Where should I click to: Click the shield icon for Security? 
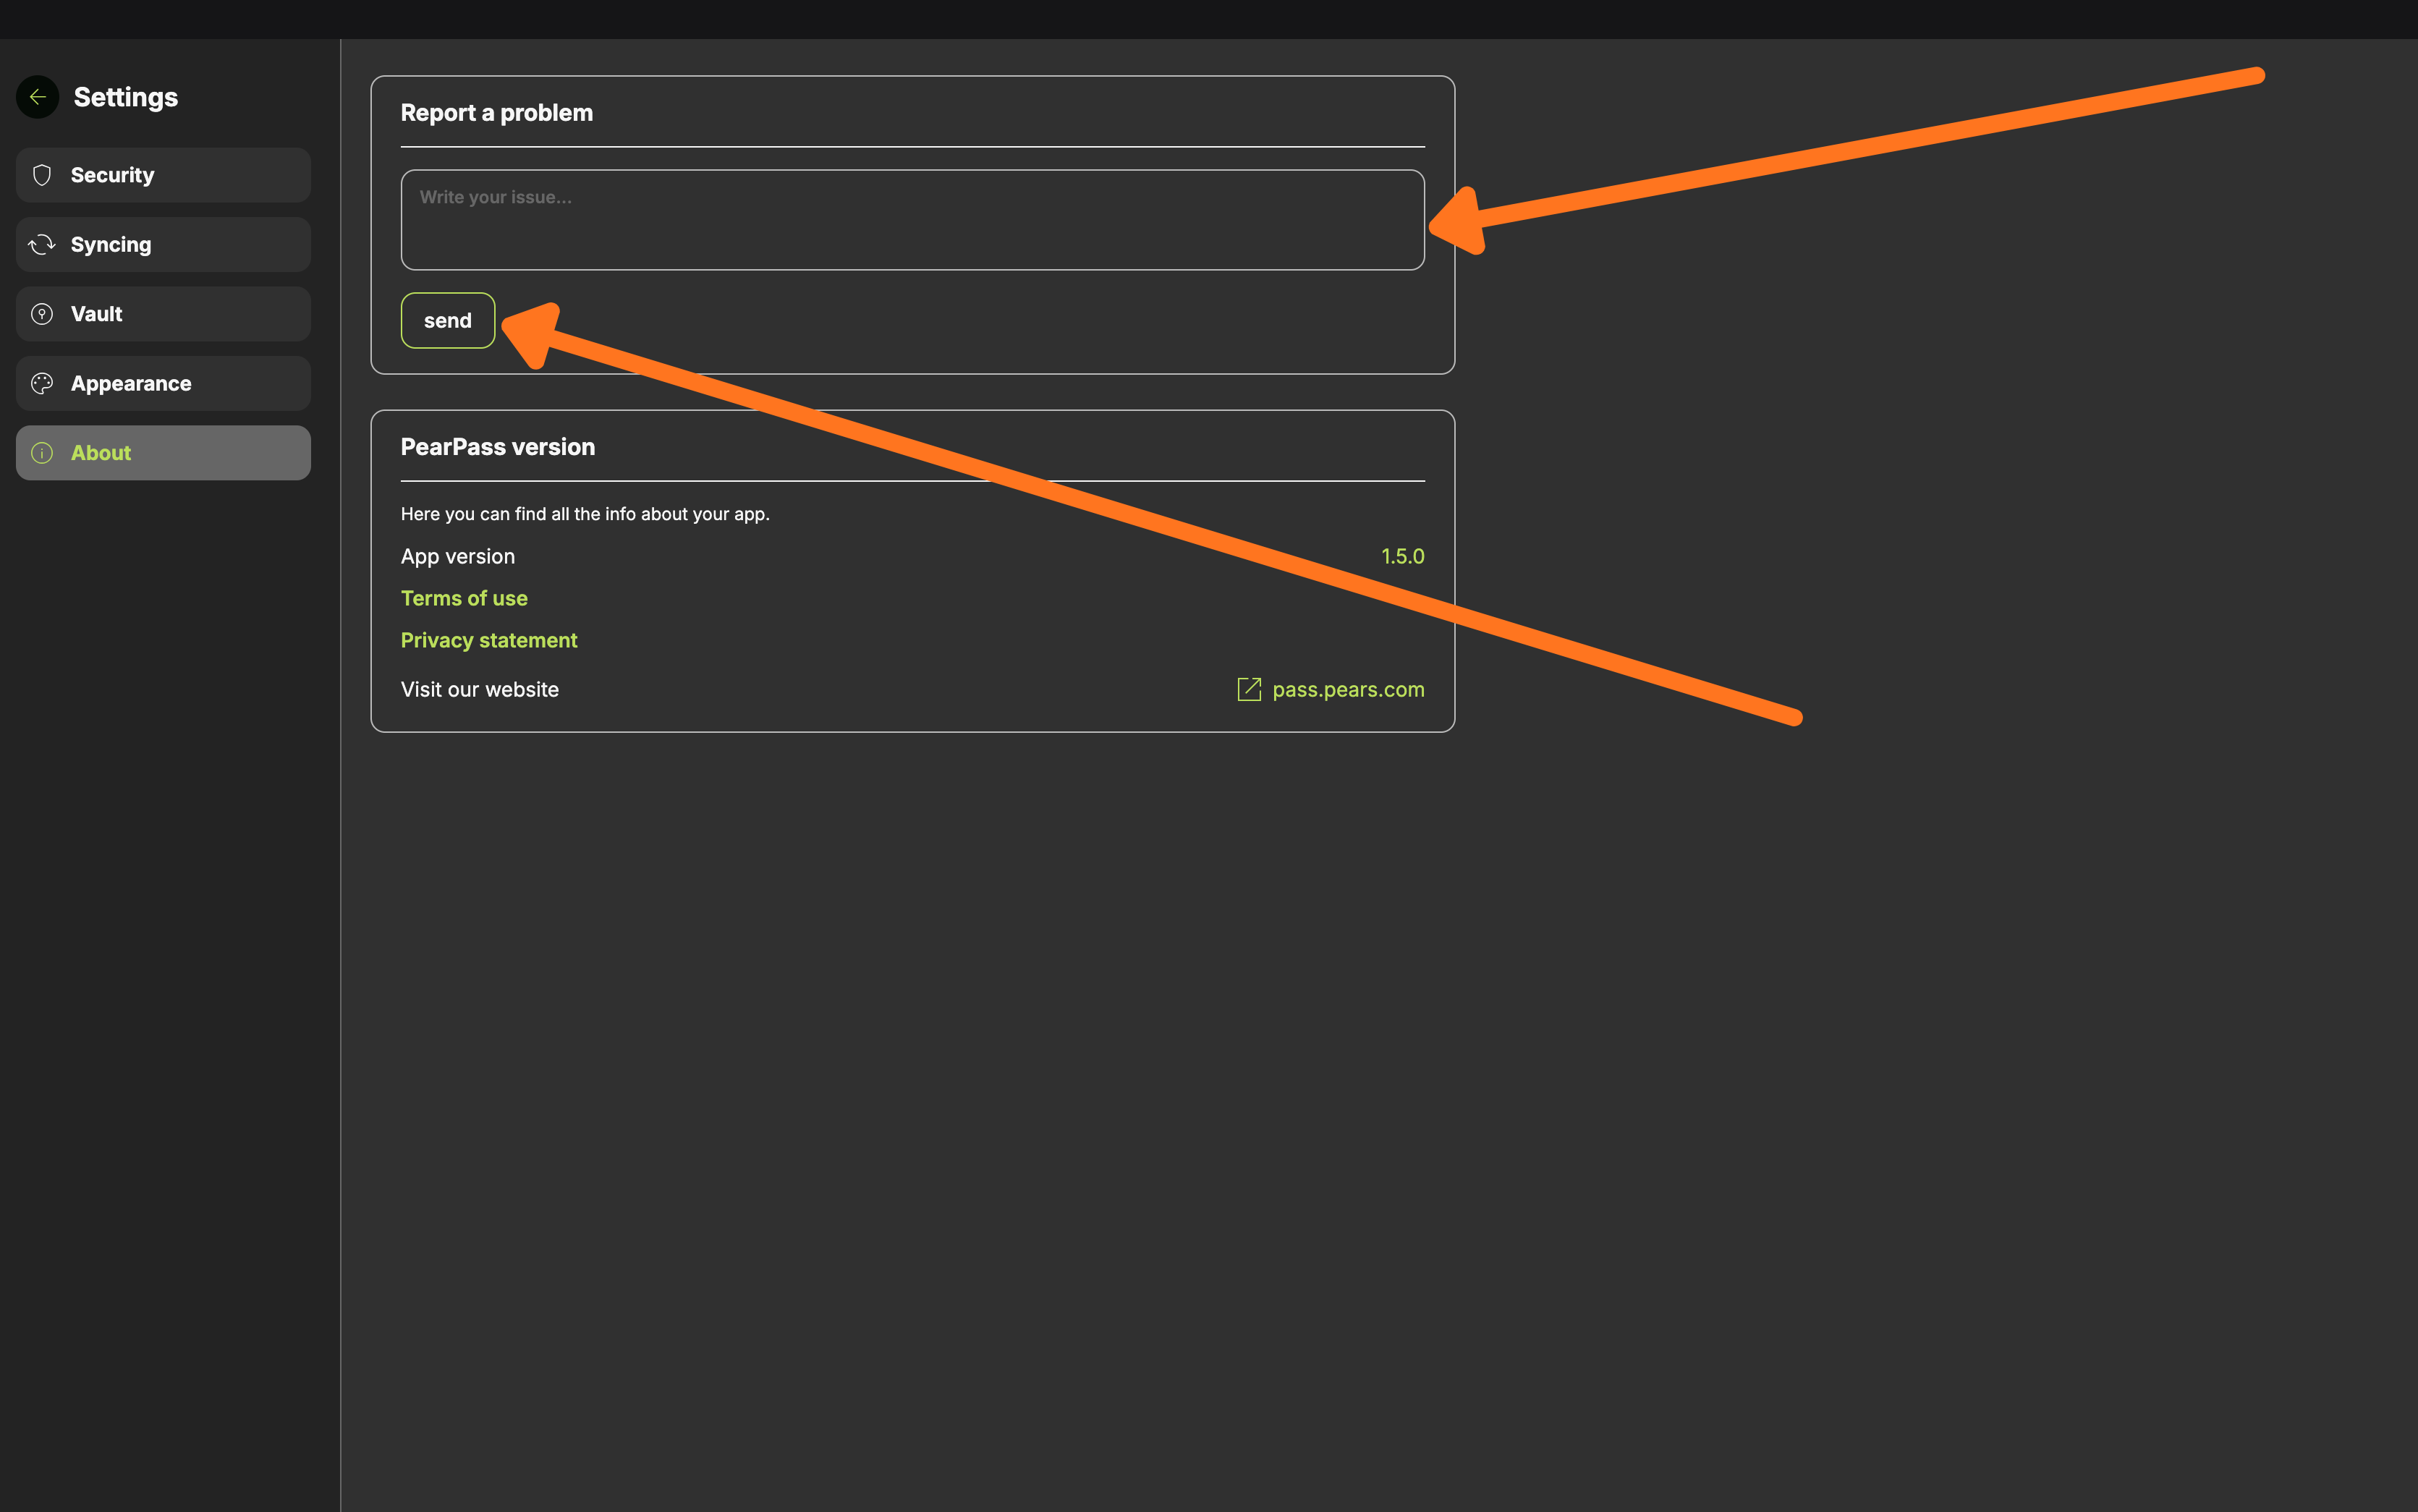coord(42,175)
